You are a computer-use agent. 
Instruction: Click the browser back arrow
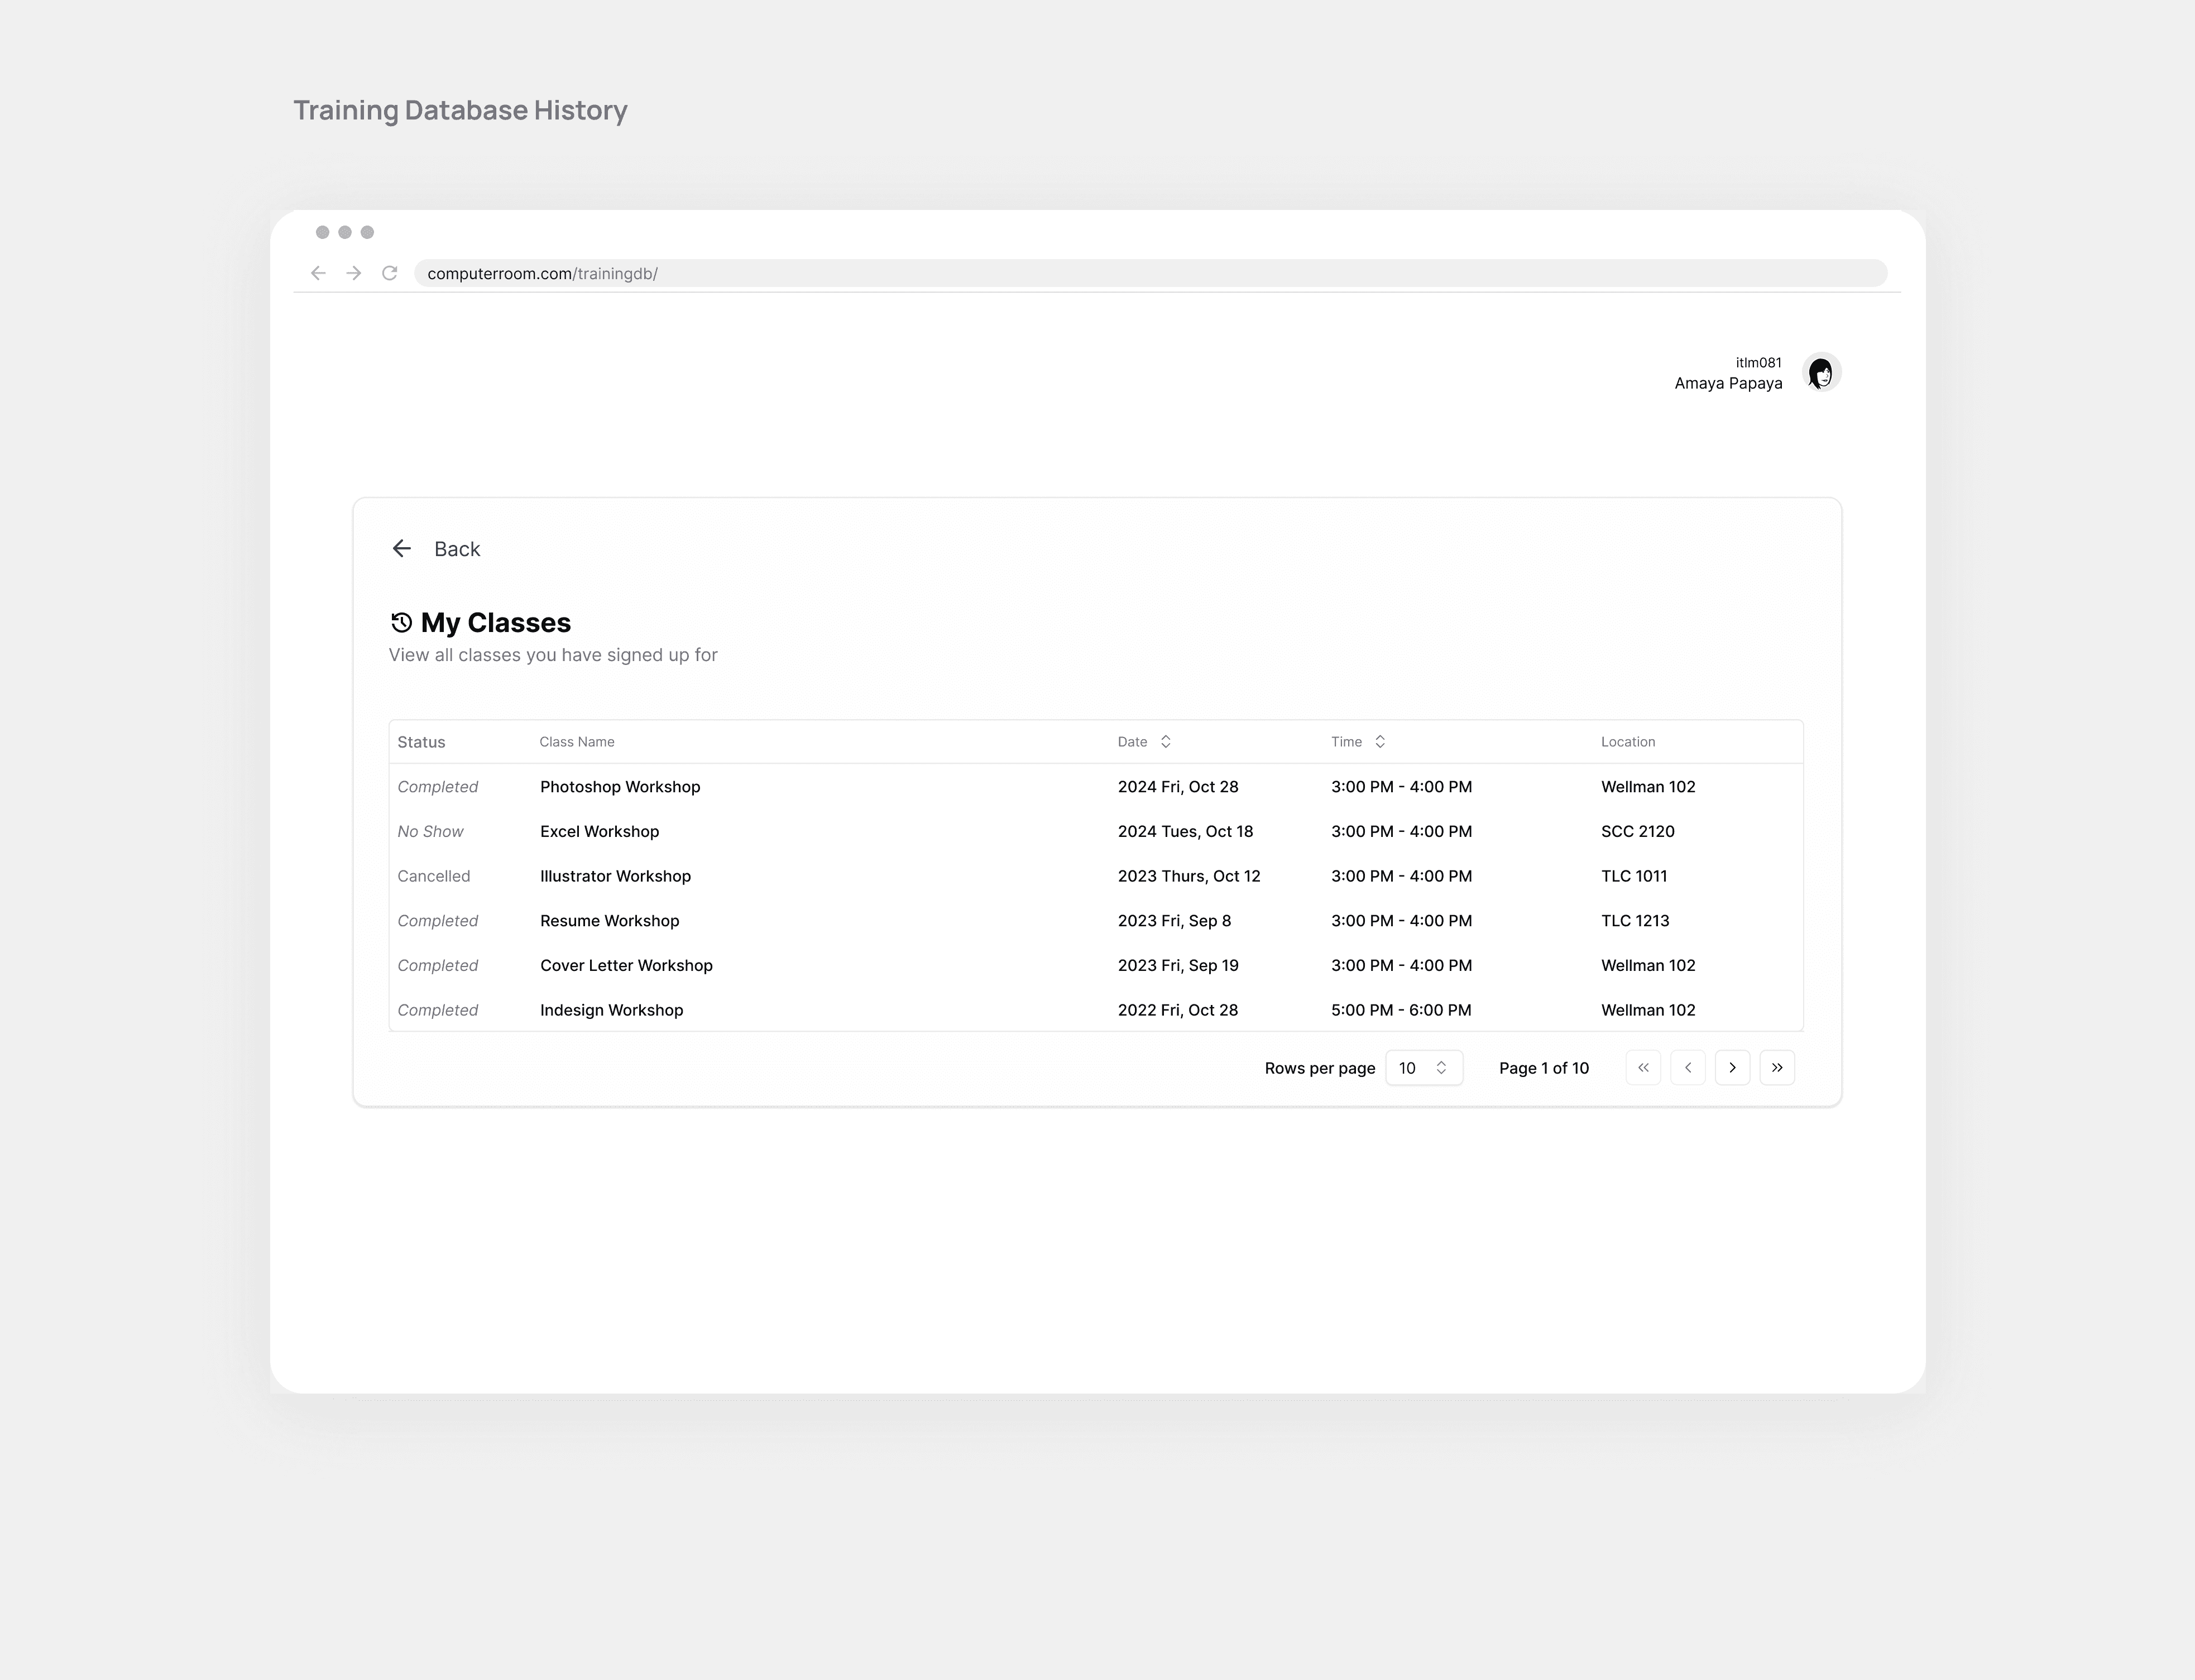pos(318,273)
